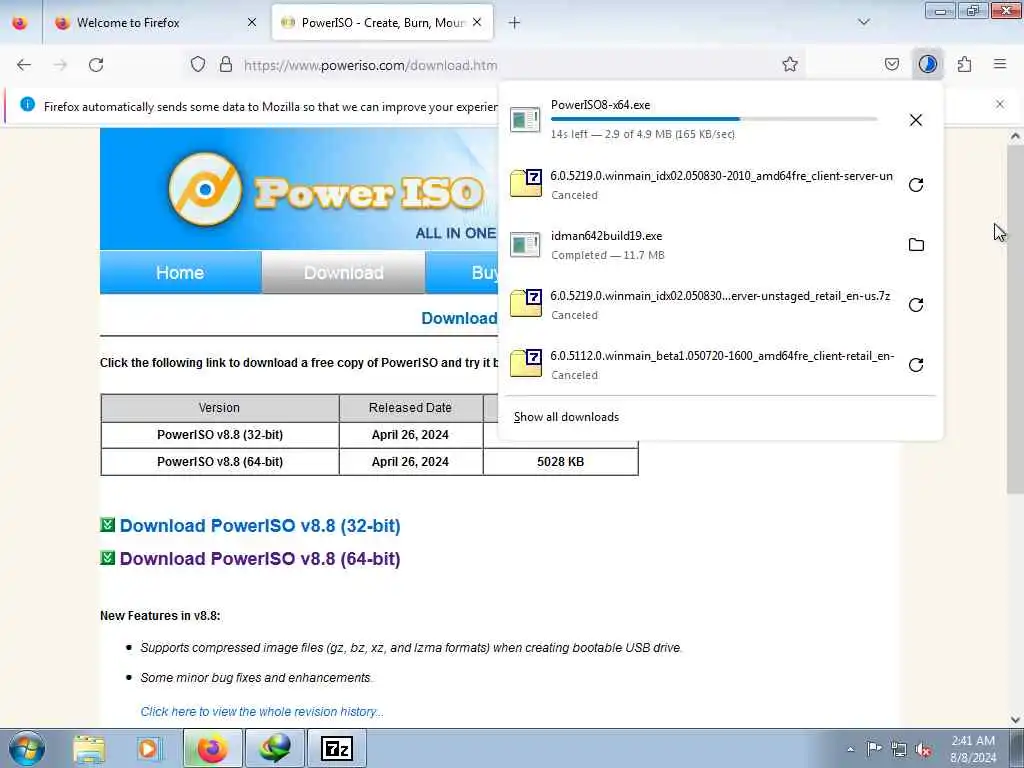Screen dimensions: 1024x768
Task: Retry the 6.0.5219.0 amd64fre_client-server-un download
Action: (x=916, y=185)
